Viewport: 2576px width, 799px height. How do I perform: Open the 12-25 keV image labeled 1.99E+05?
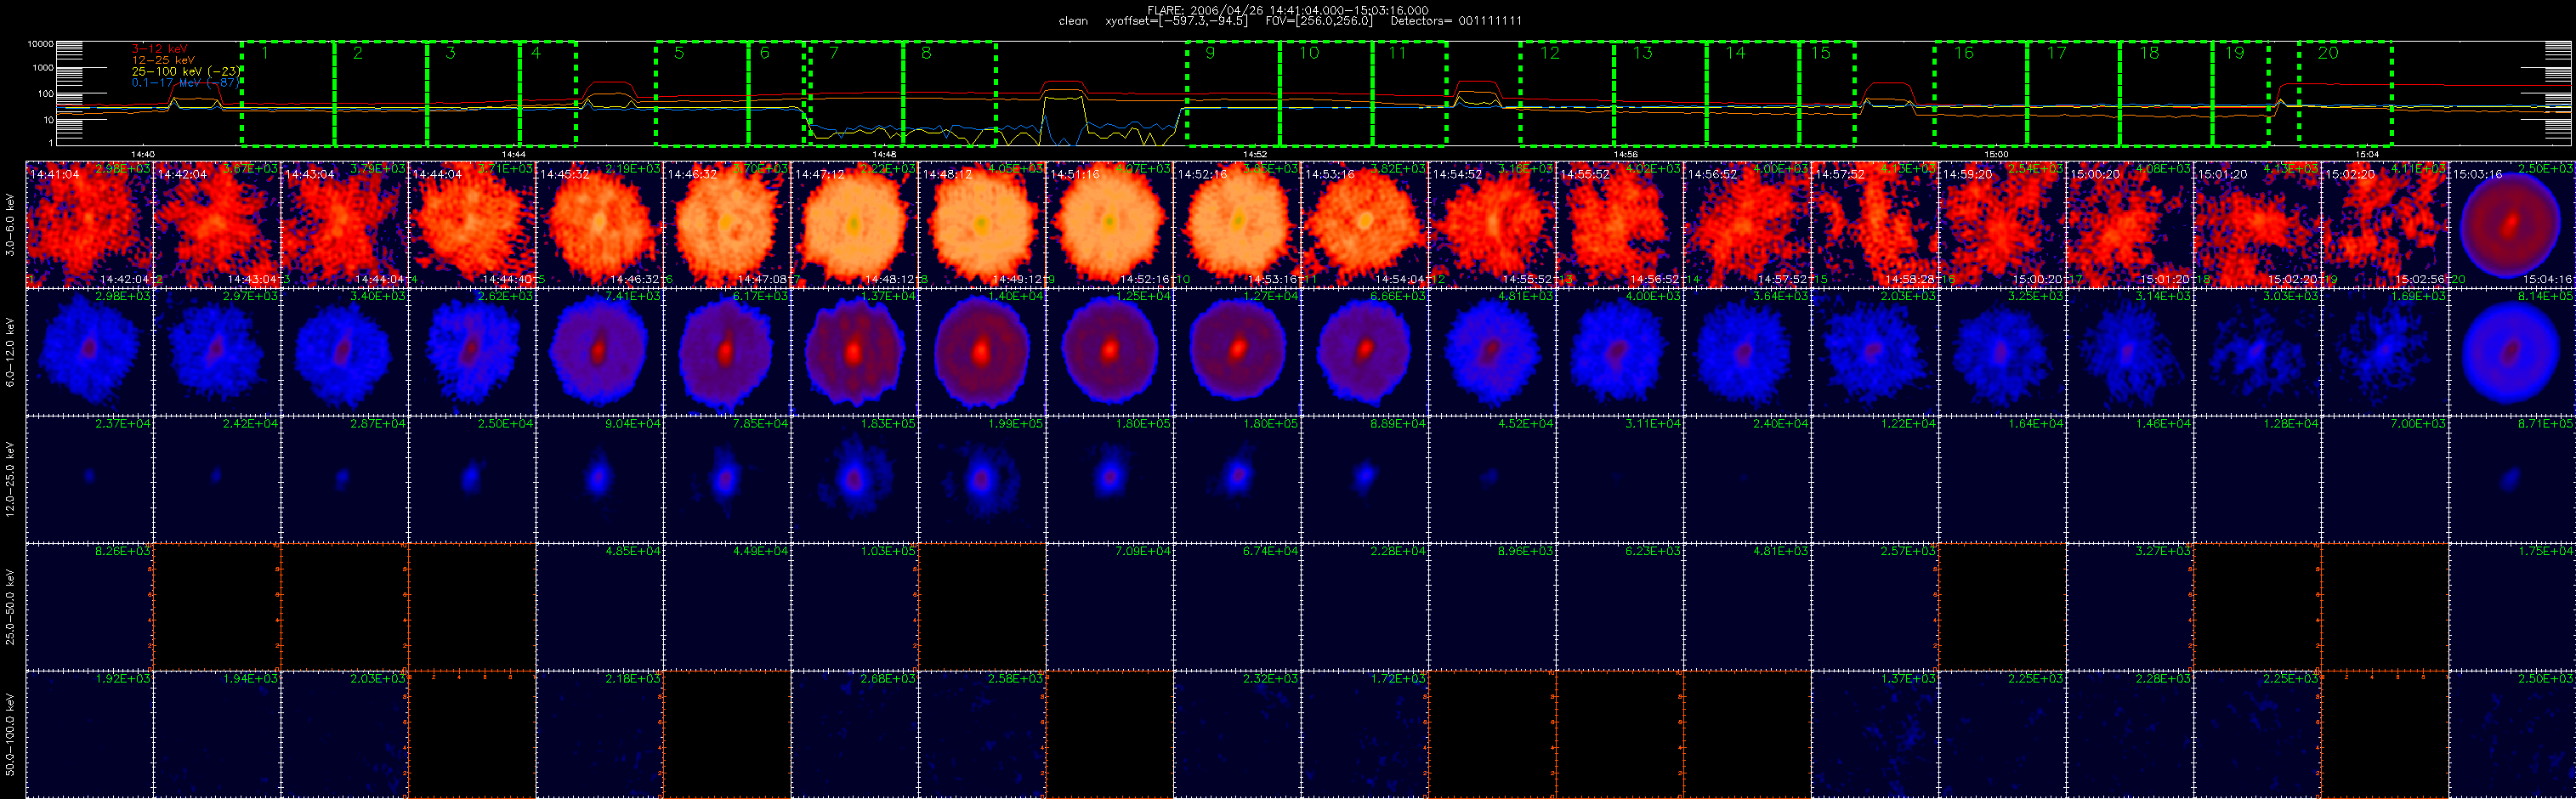coord(982,479)
